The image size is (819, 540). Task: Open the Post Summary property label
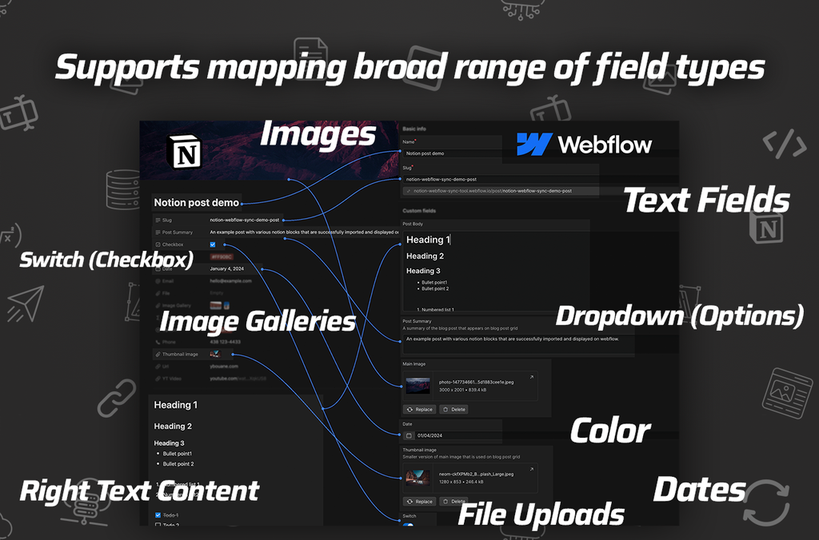point(177,232)
